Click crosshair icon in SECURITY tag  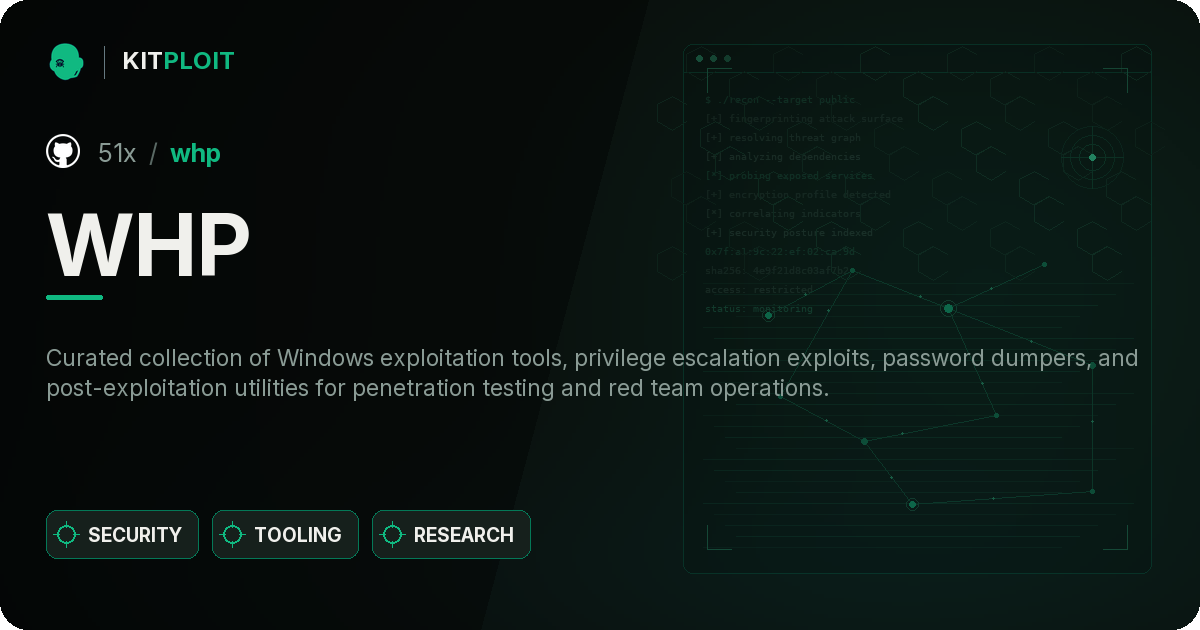pos(67,535)
